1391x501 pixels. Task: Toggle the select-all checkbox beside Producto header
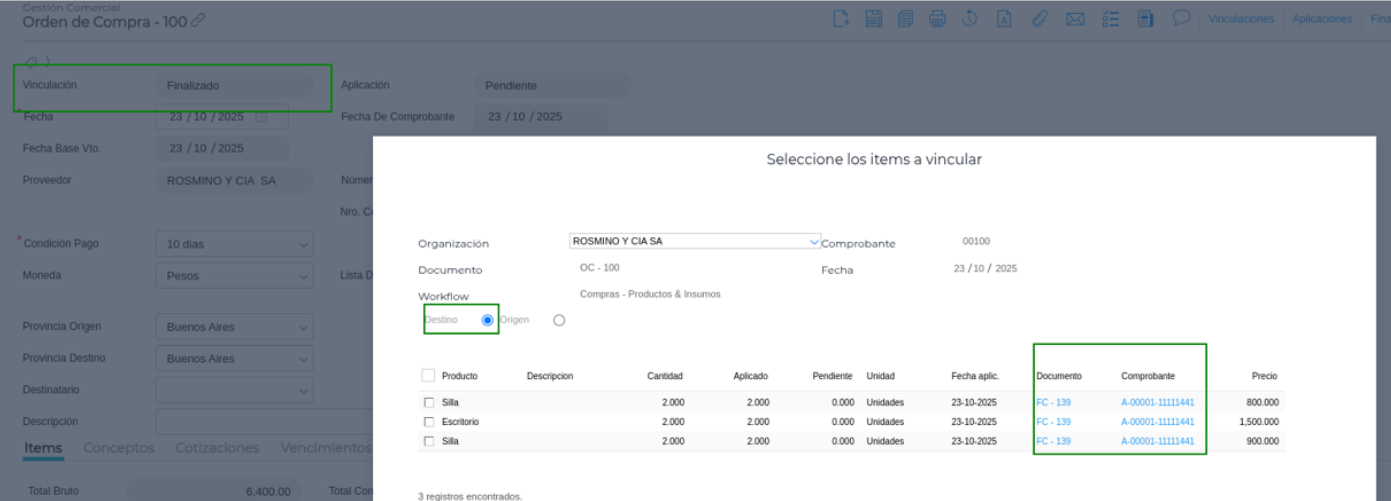(x=429, y=376)
